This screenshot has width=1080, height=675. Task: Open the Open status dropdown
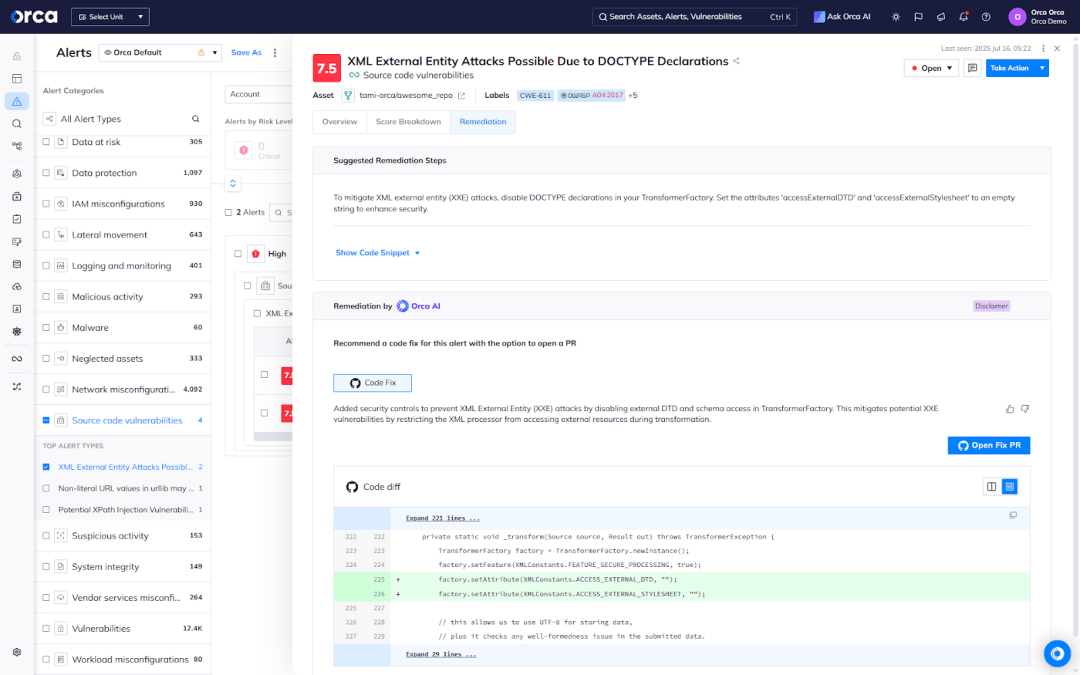point(931,68)
